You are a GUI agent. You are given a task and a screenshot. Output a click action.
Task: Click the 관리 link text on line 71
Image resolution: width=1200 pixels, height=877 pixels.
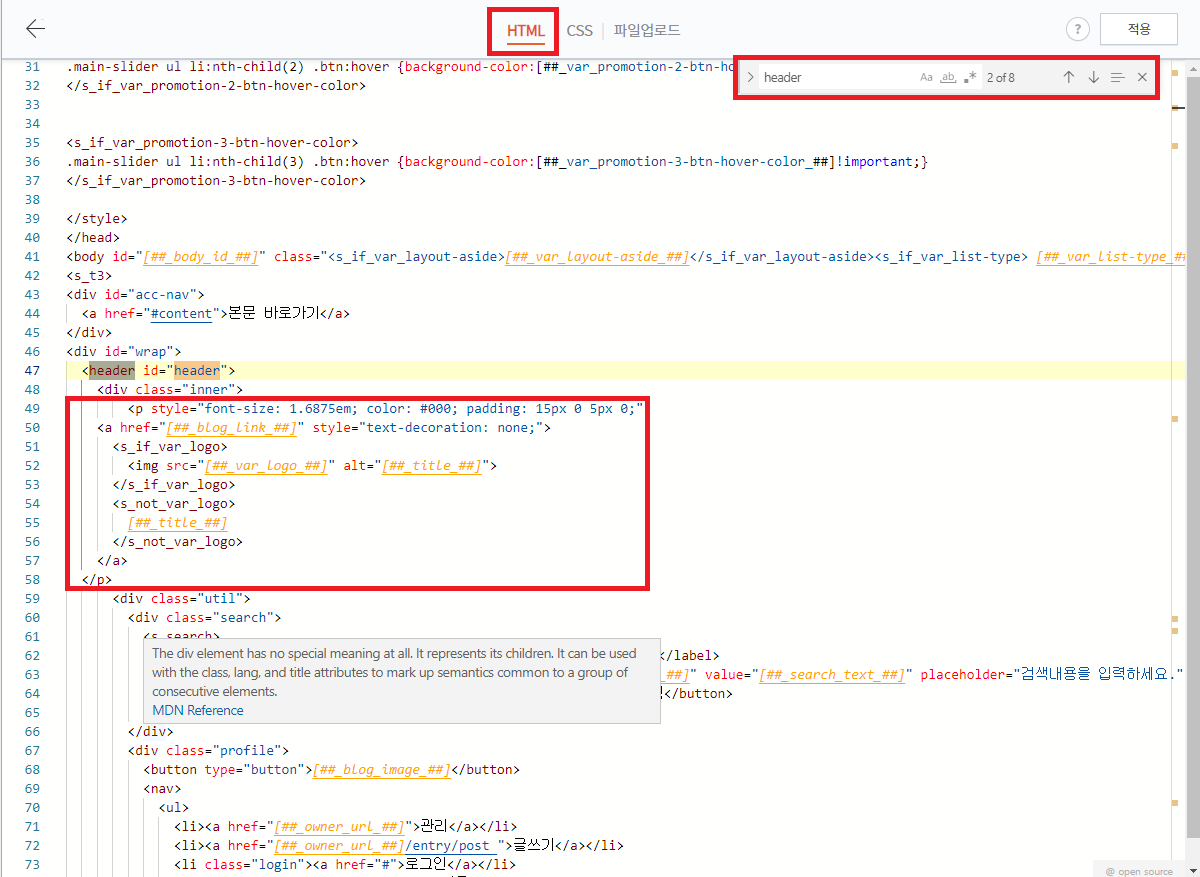coord(435,826)
